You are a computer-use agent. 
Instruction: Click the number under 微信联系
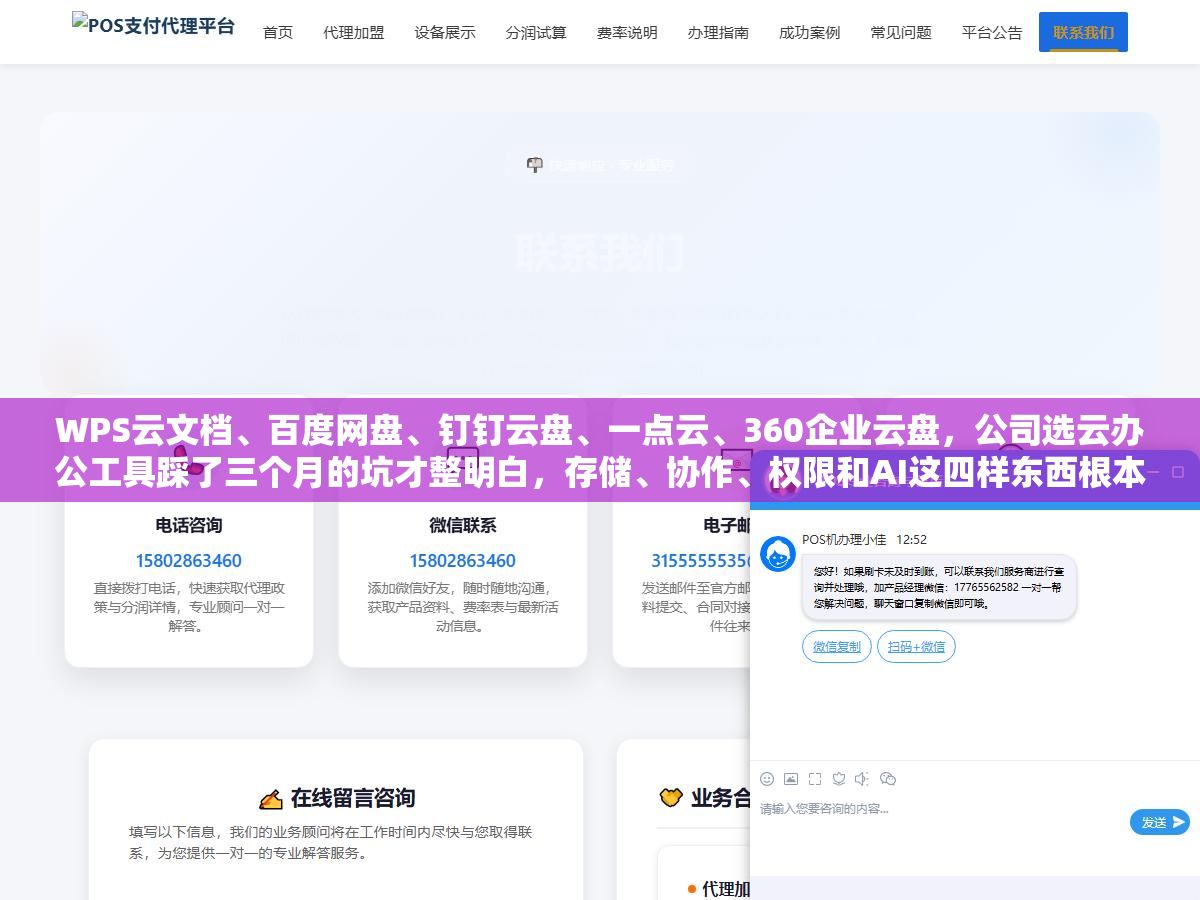click(462, 561)
